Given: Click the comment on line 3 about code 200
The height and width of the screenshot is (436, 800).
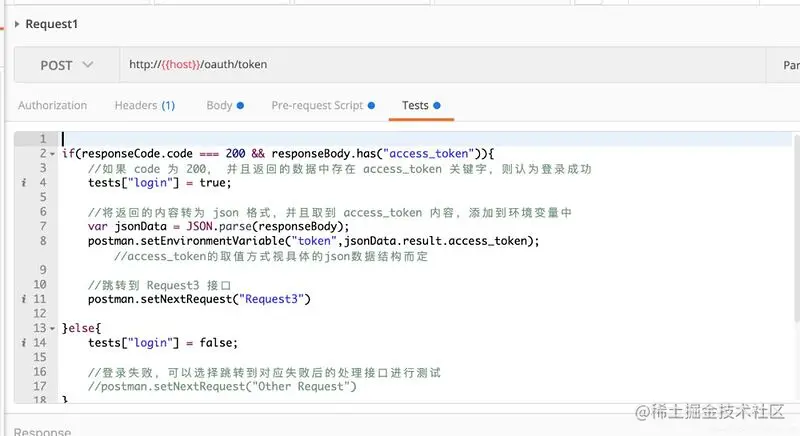Looking at the screenshot, I should click(340, 169).
